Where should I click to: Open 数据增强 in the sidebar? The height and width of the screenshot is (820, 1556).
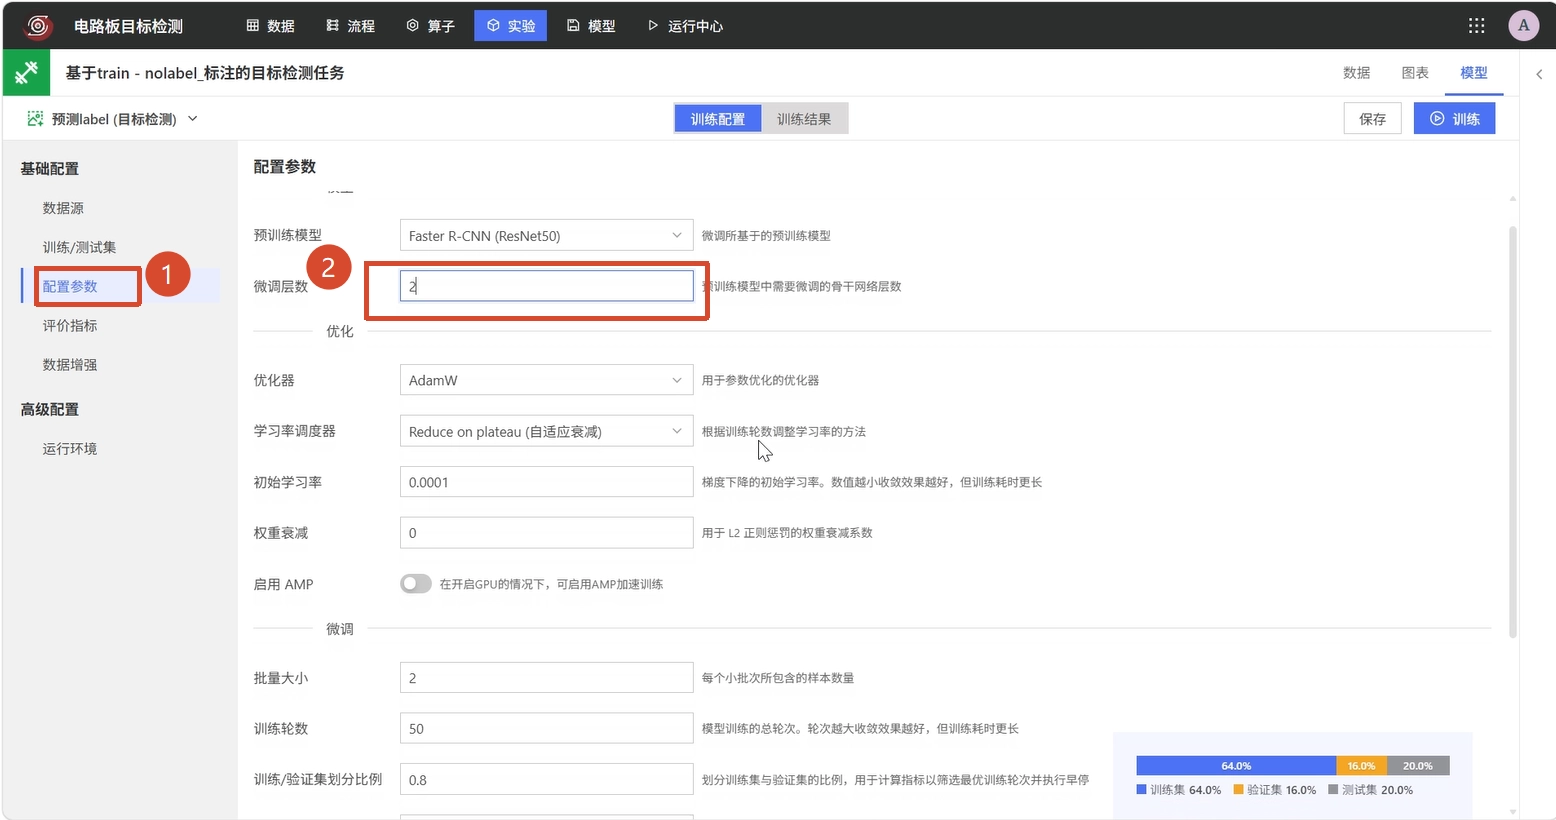[x=70, y=365]
